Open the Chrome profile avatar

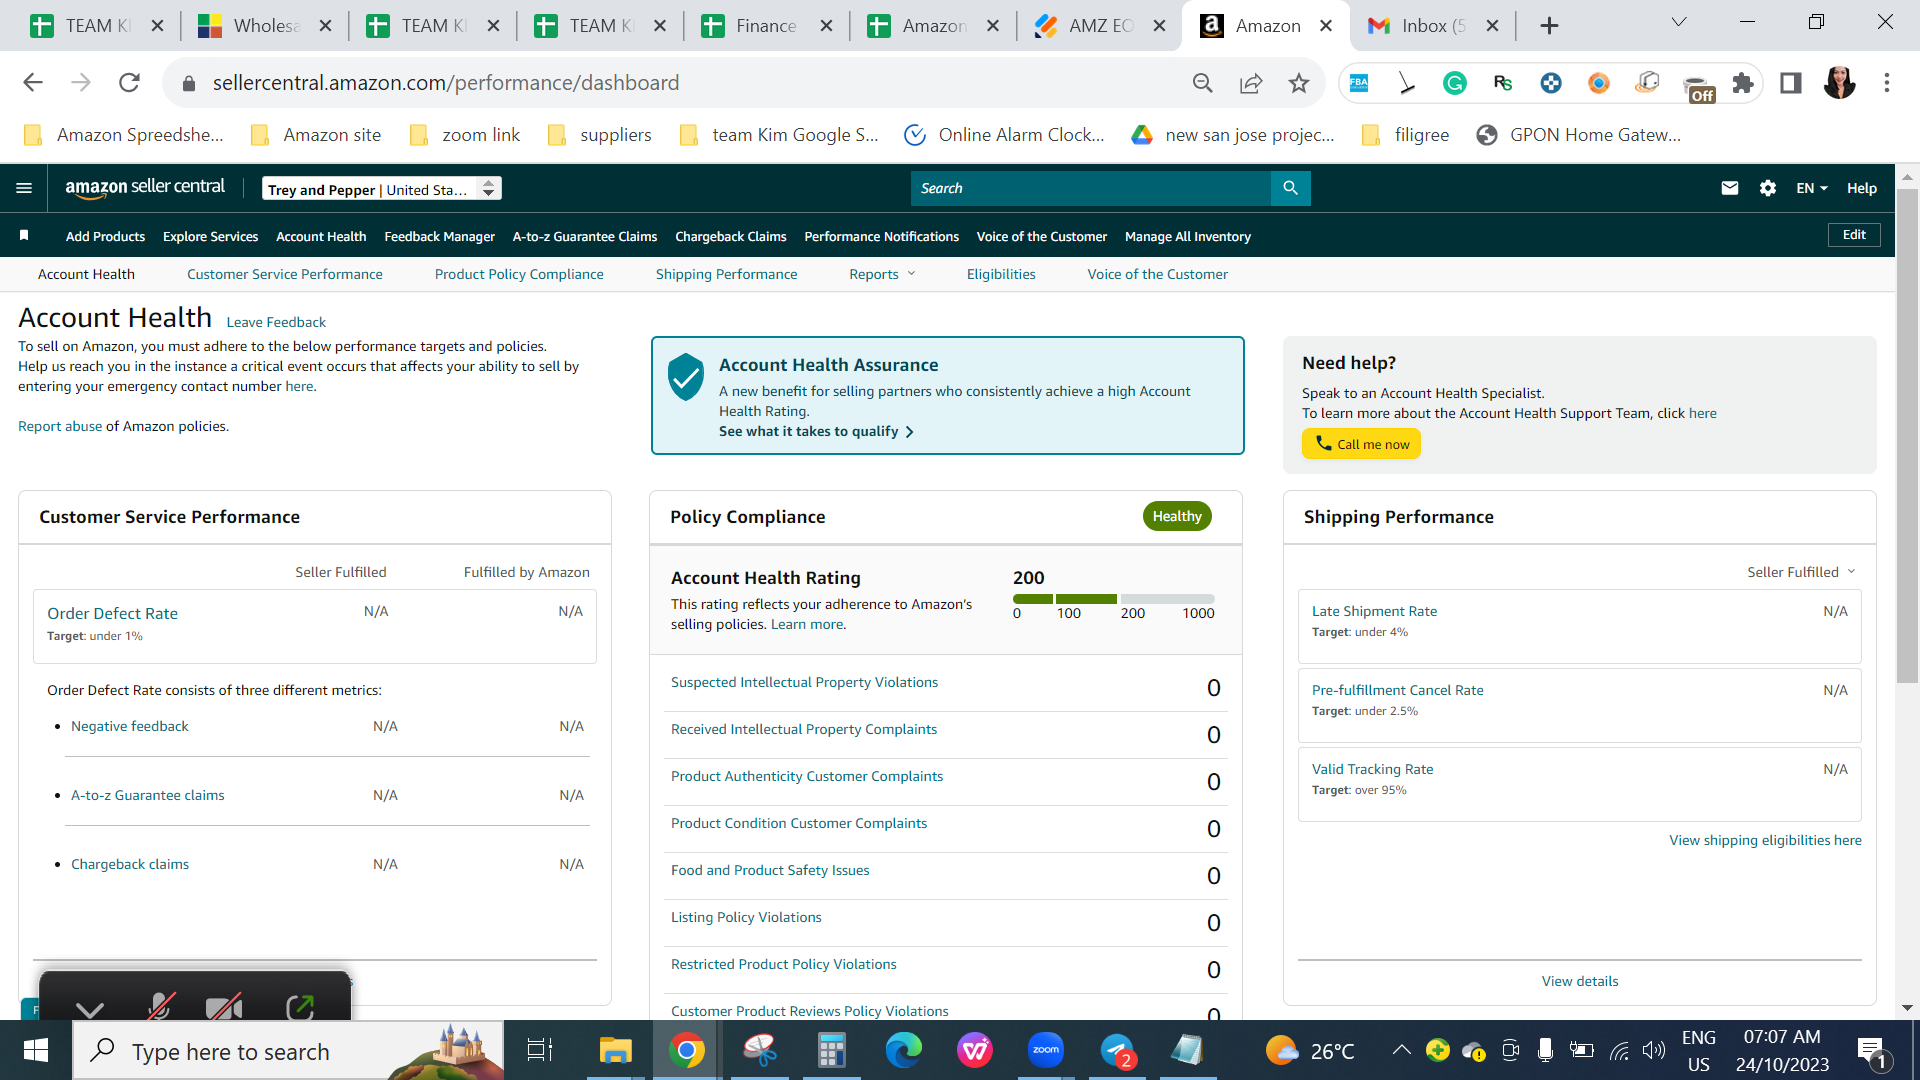coord(1839,83)
